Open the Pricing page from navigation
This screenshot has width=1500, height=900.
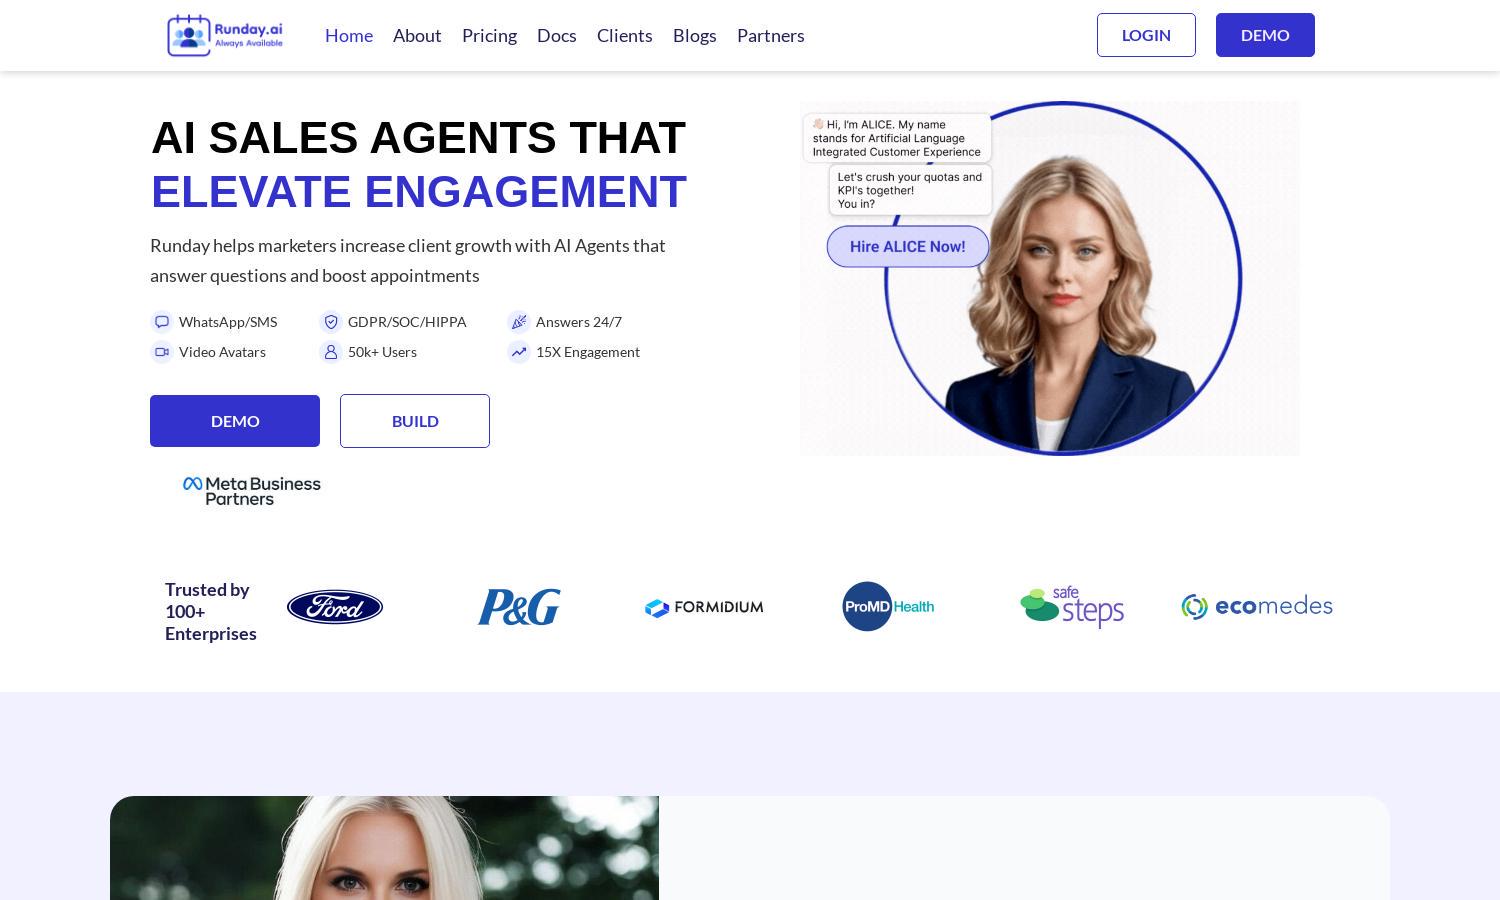click(489, 35)
